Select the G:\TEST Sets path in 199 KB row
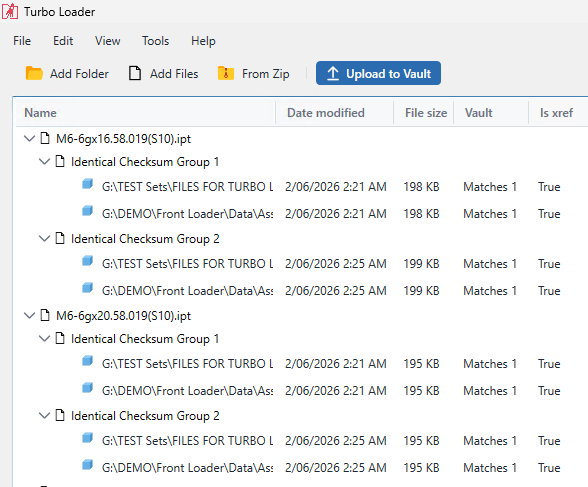The image size is (588, 487). (x=188, y=263)
